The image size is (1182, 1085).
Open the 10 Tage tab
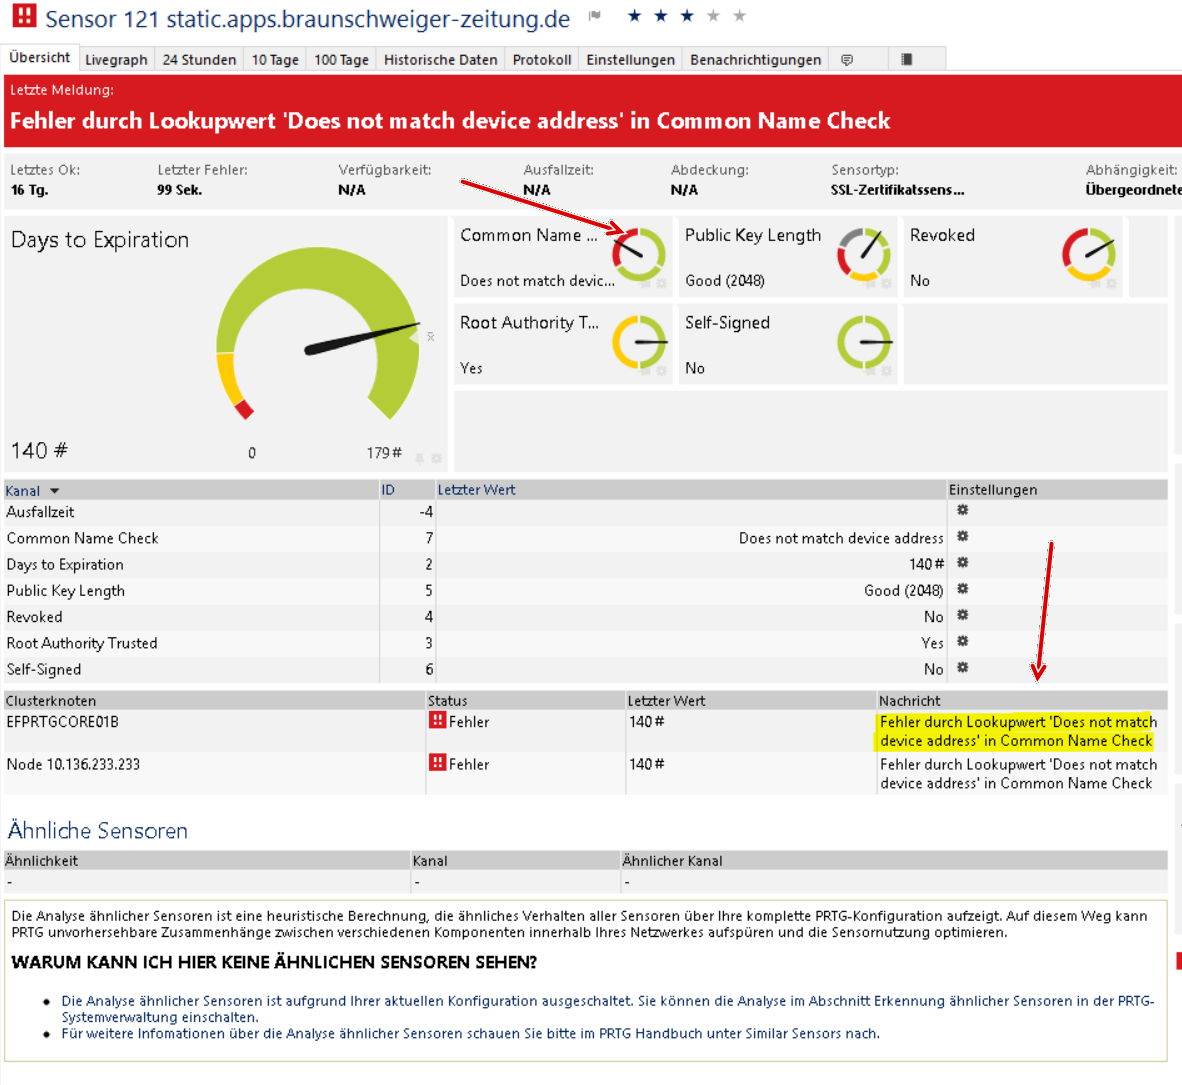(274, 60)
